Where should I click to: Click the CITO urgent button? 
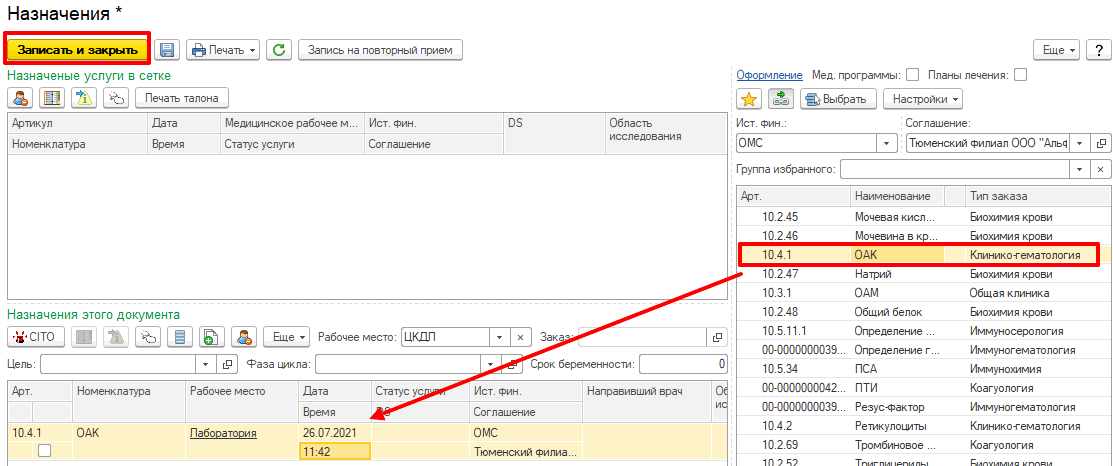[35, 337]
